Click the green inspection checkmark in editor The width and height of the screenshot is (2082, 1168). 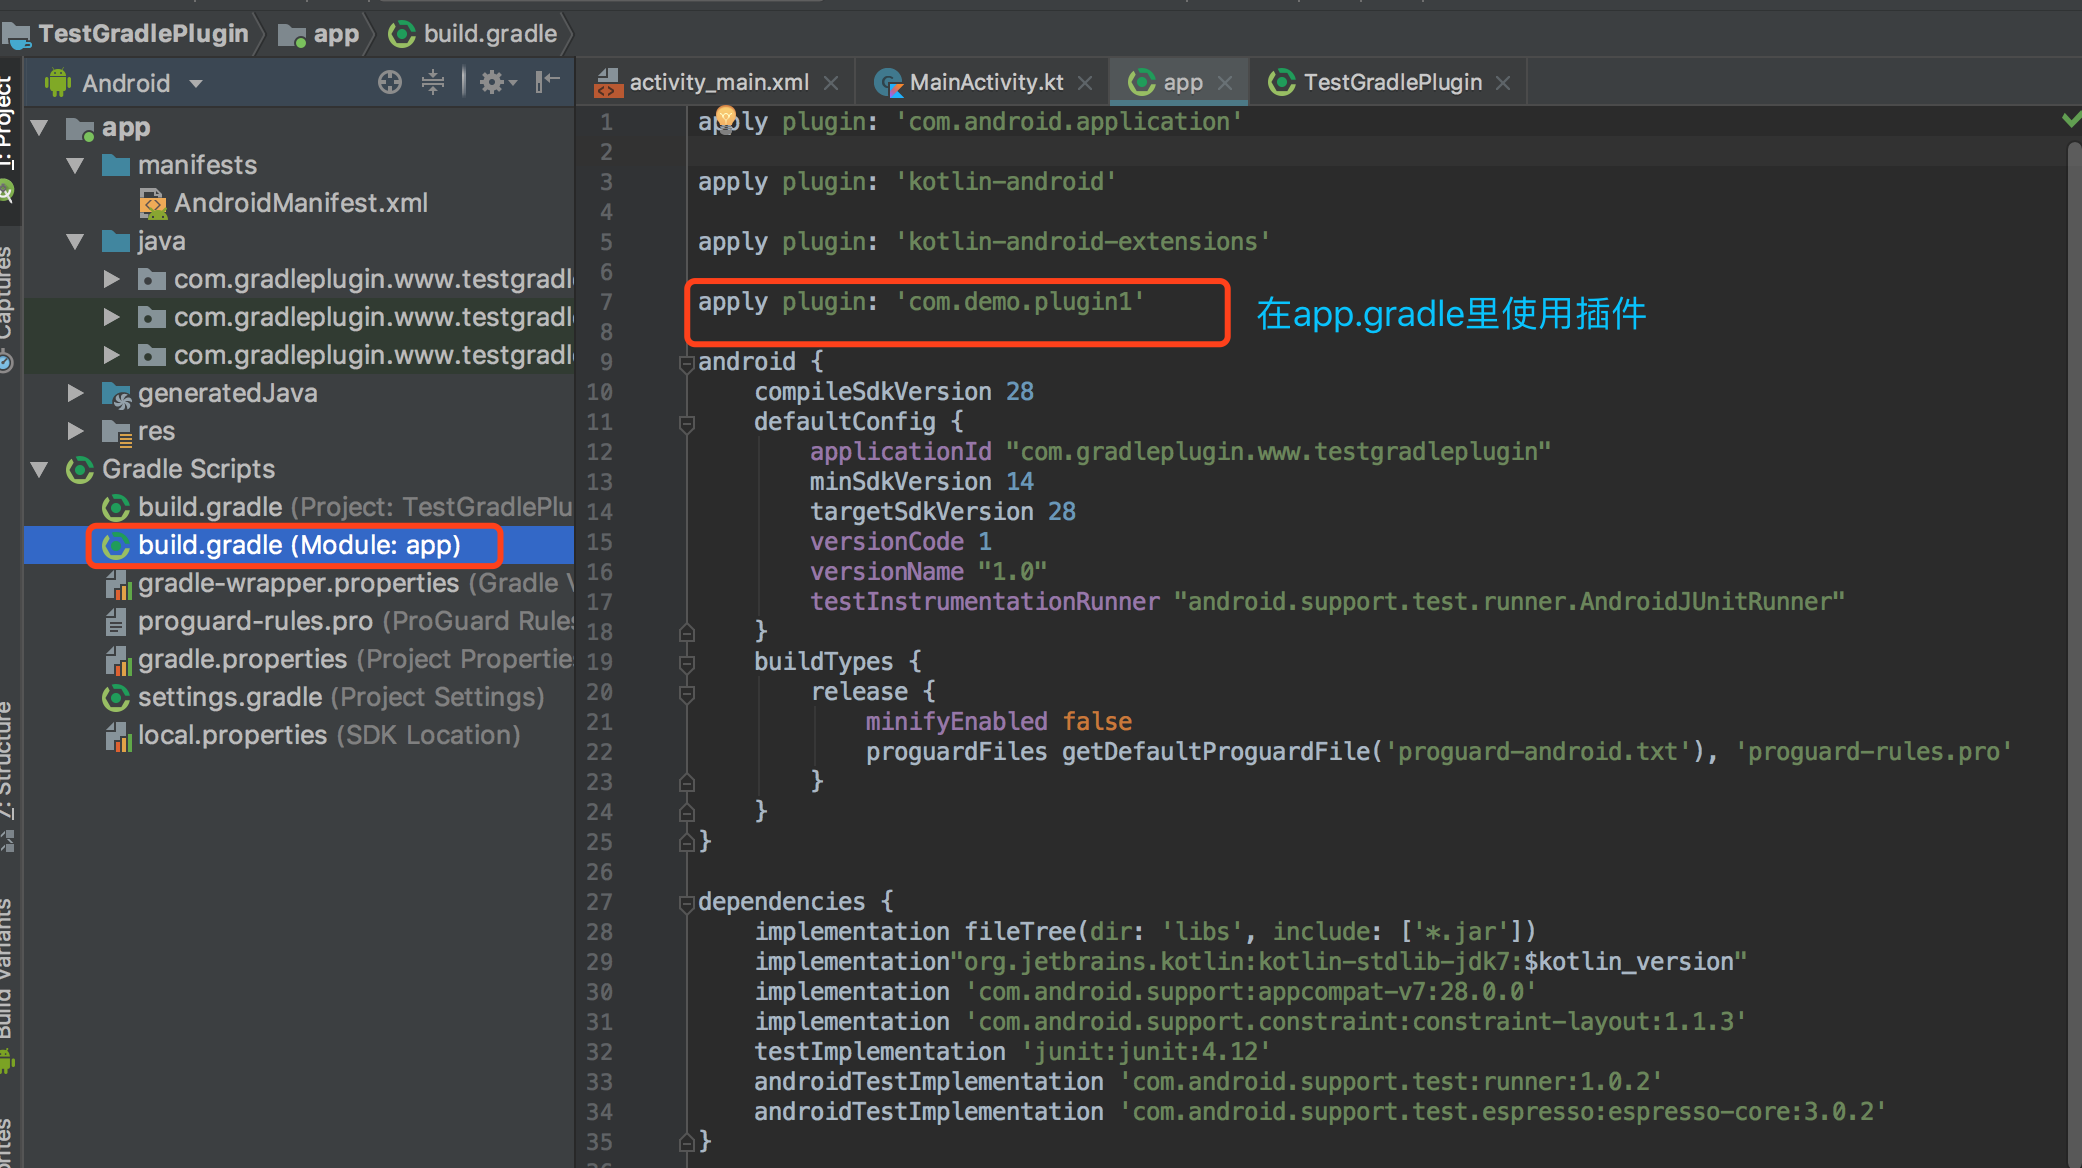[2071, 120]
